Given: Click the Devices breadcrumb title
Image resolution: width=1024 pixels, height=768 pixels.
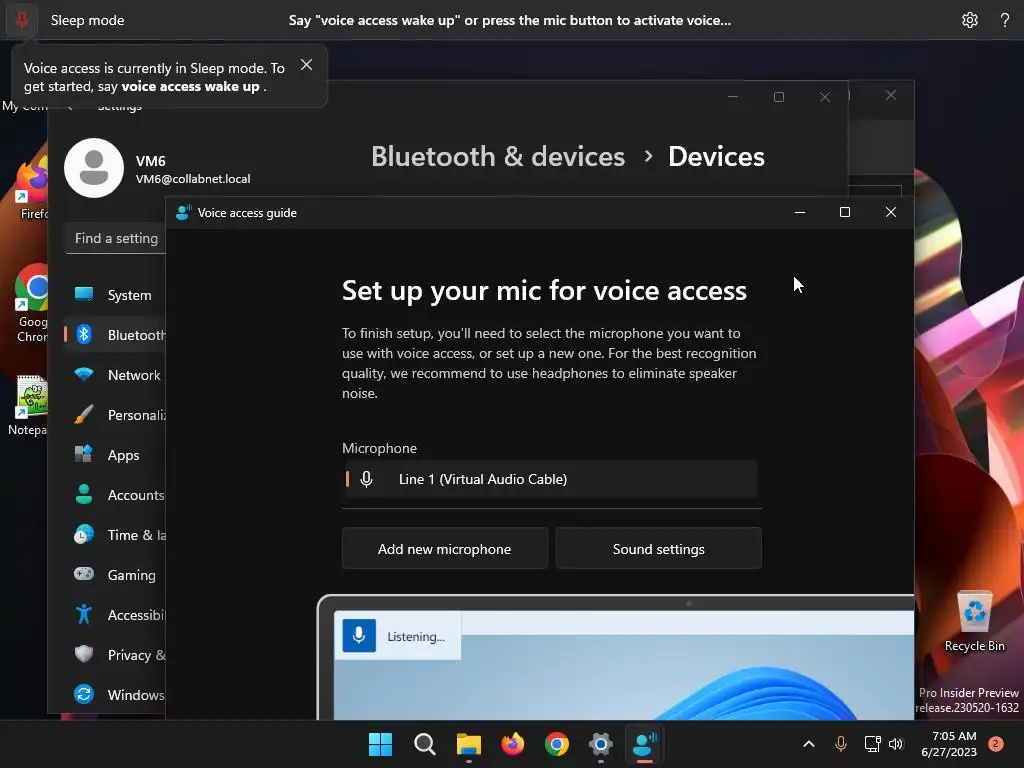Looking at the screenshot, I should pyautogui.click(x=716, y=157).
